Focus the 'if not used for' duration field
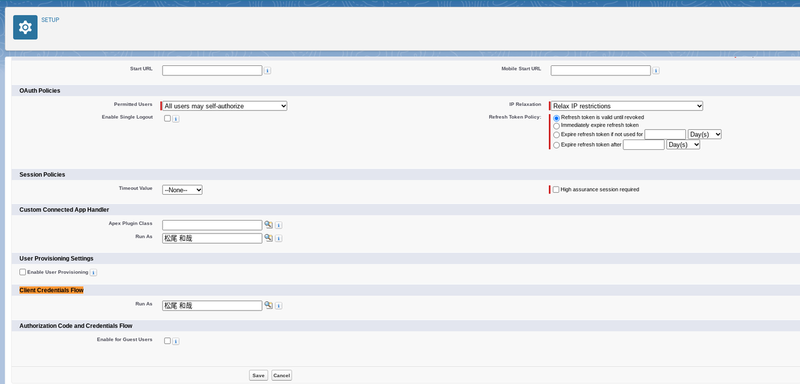The width and height of the screenshot is (800, 384). pos(665,134)
